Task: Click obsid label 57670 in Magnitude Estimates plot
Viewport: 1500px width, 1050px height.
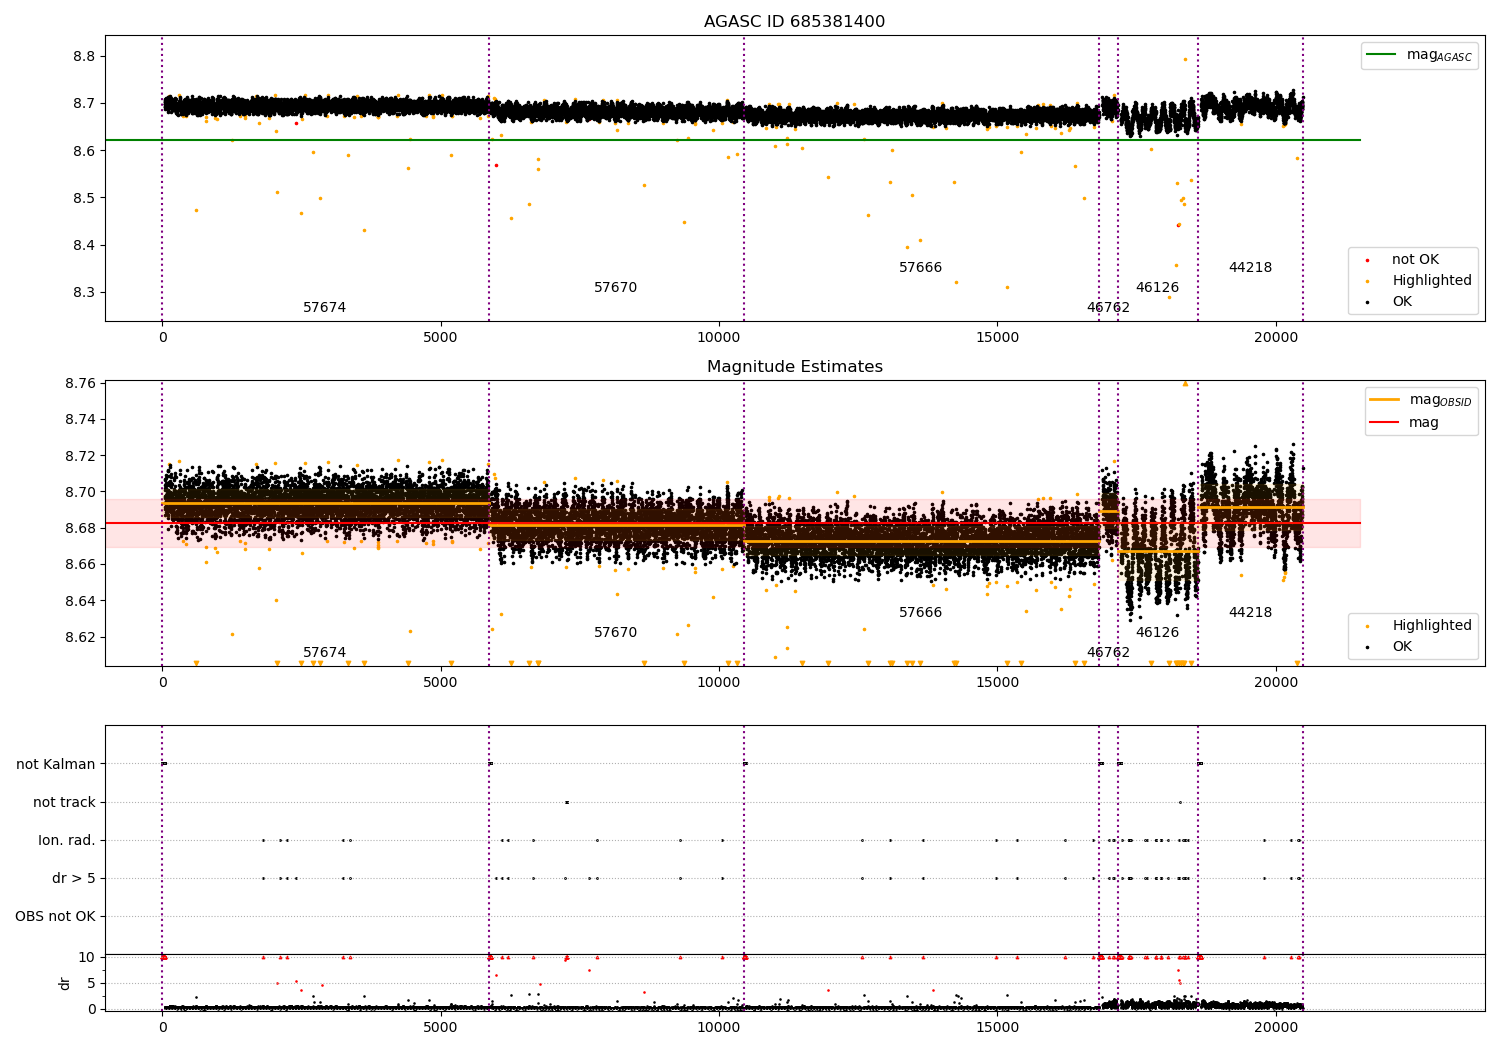Action: 615,633
